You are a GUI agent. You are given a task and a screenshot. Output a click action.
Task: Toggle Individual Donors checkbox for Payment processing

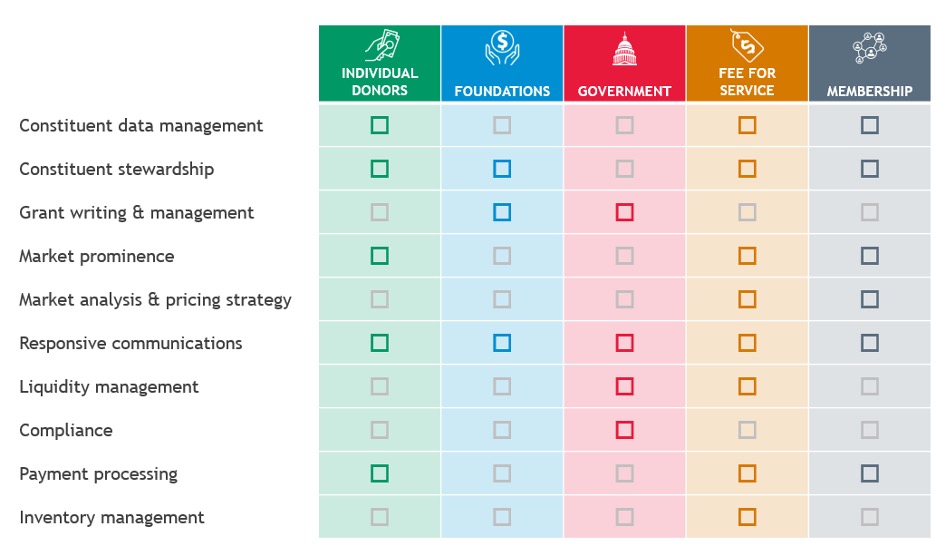point(379,474)
